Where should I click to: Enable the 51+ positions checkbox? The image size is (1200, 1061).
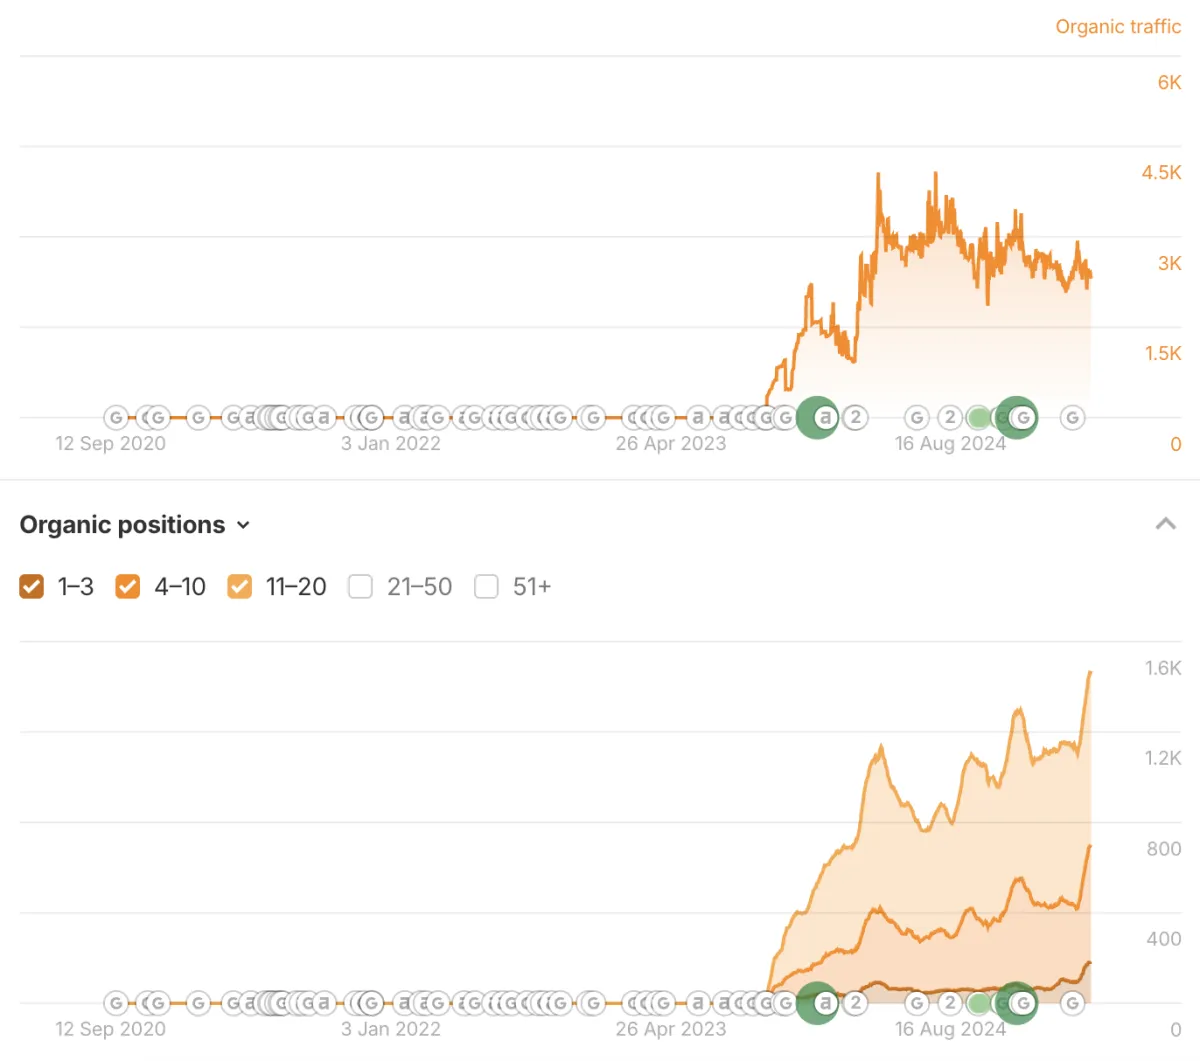(486, 586)
